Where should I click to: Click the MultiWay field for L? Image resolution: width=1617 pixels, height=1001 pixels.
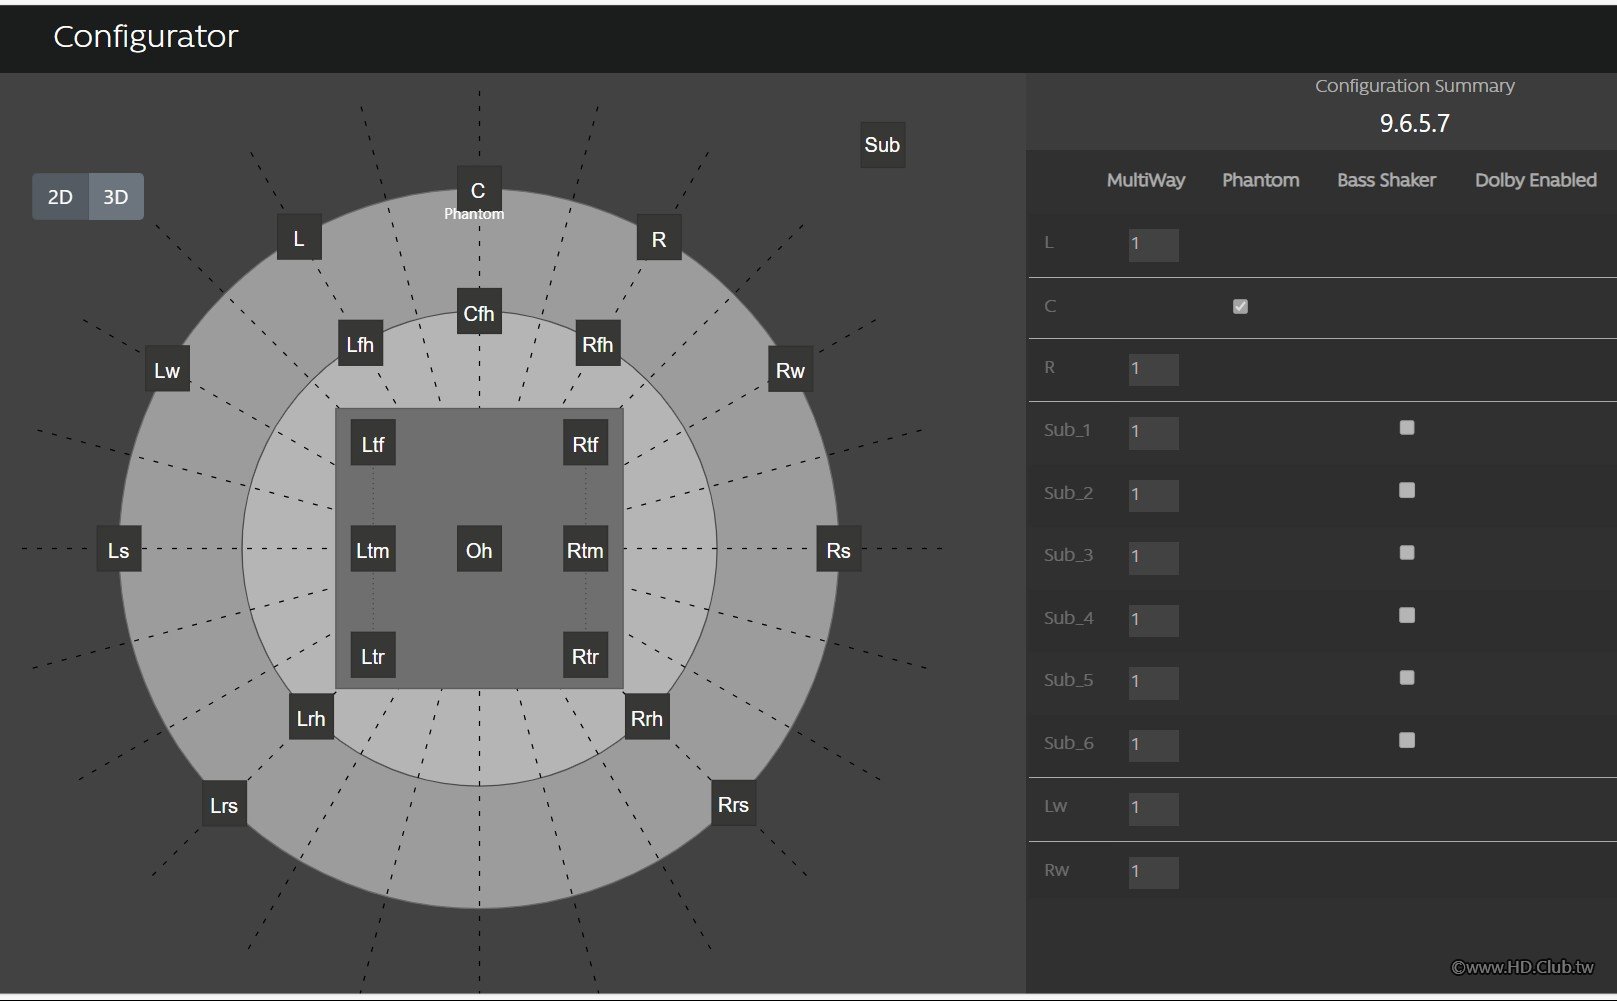[1154, 245]
